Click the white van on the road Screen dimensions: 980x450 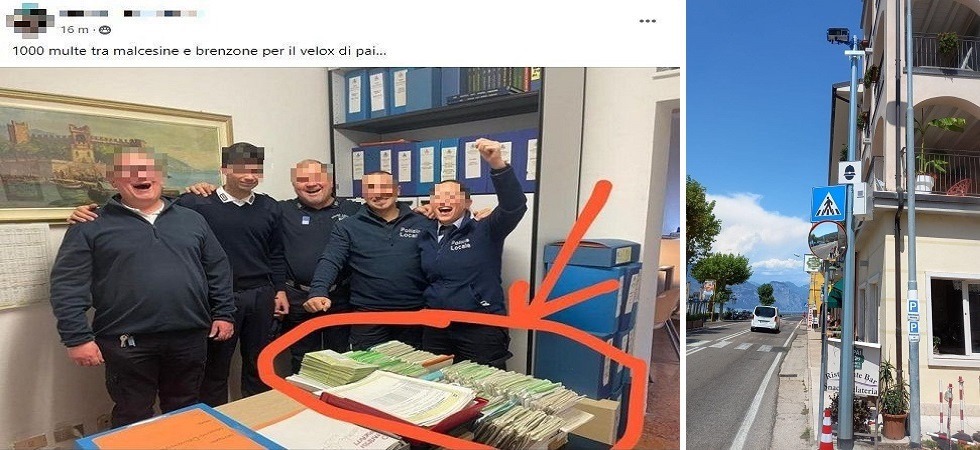click(x=766, y=319)
